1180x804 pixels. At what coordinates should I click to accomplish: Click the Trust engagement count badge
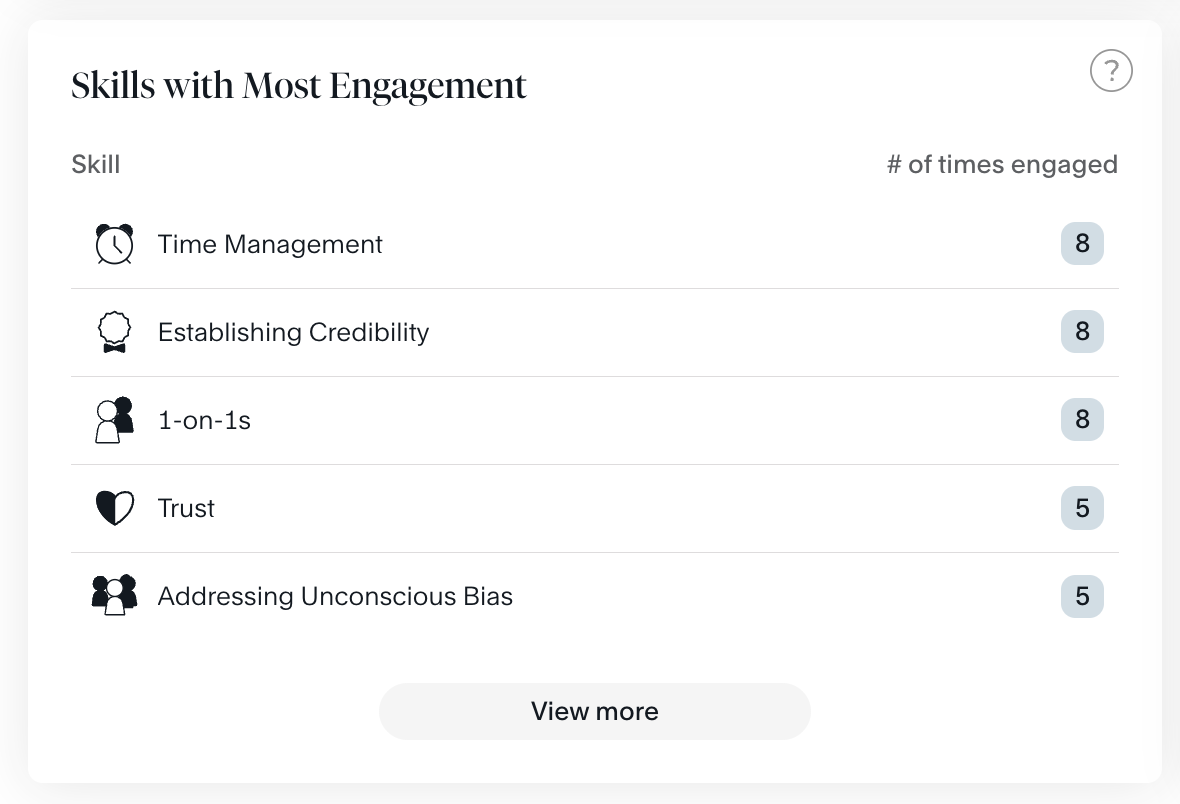[1082, 508]
